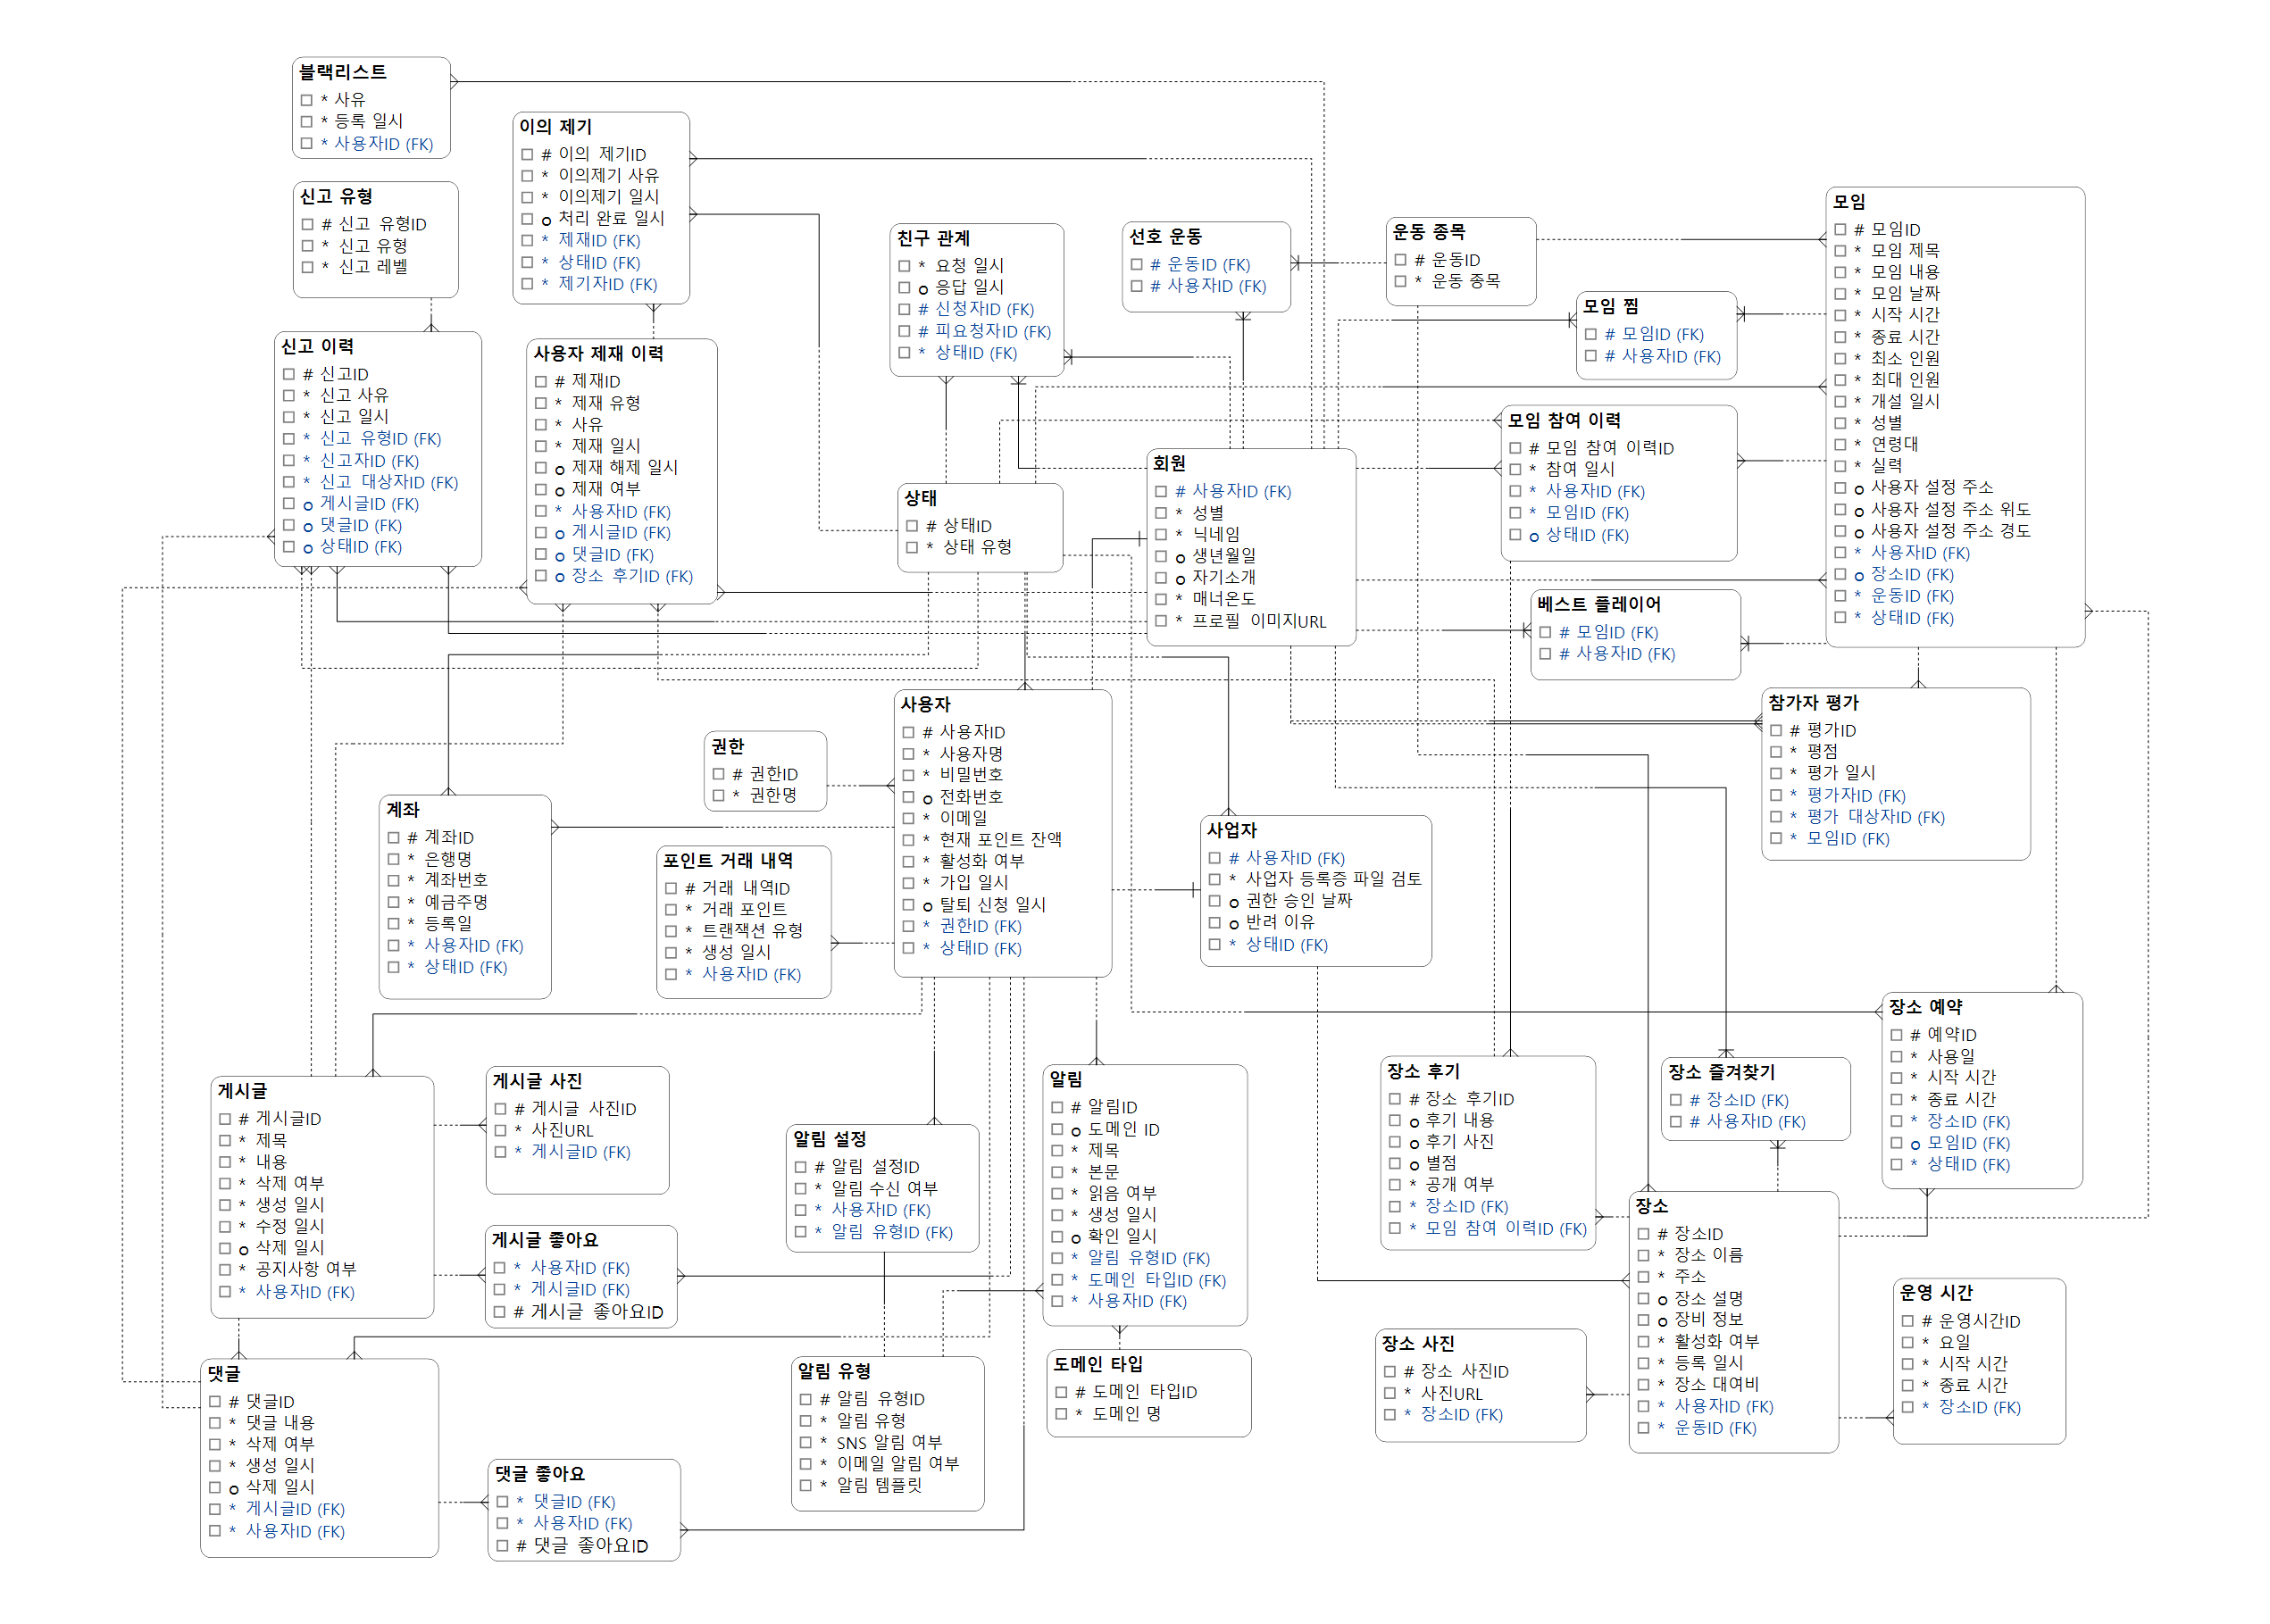Image resolution: width=2270 pixels, height=1624 pixels.
Task: Select the 도메인 타입 entity header
Action: tap(1097, 1364)
